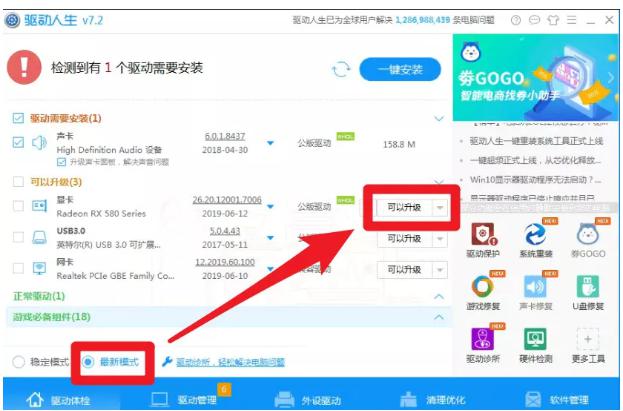Open version dropdown for 网卡 12.2019.60.100
This screenshot has width=623, height=411.
(x=271, y=269)
